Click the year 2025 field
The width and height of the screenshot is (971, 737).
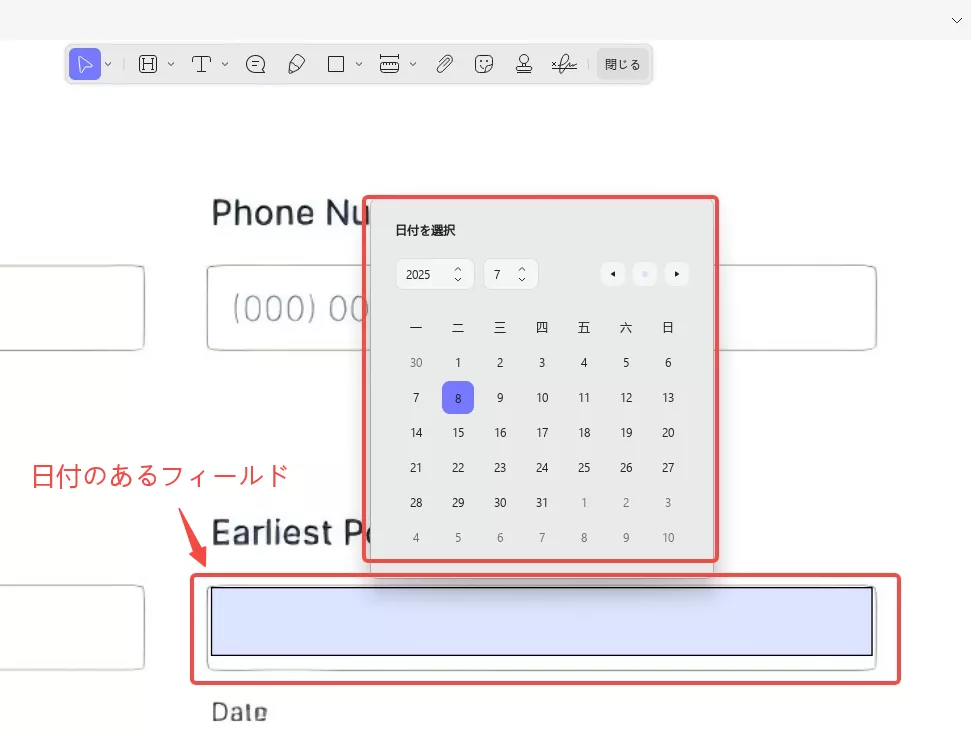[435, 274]
